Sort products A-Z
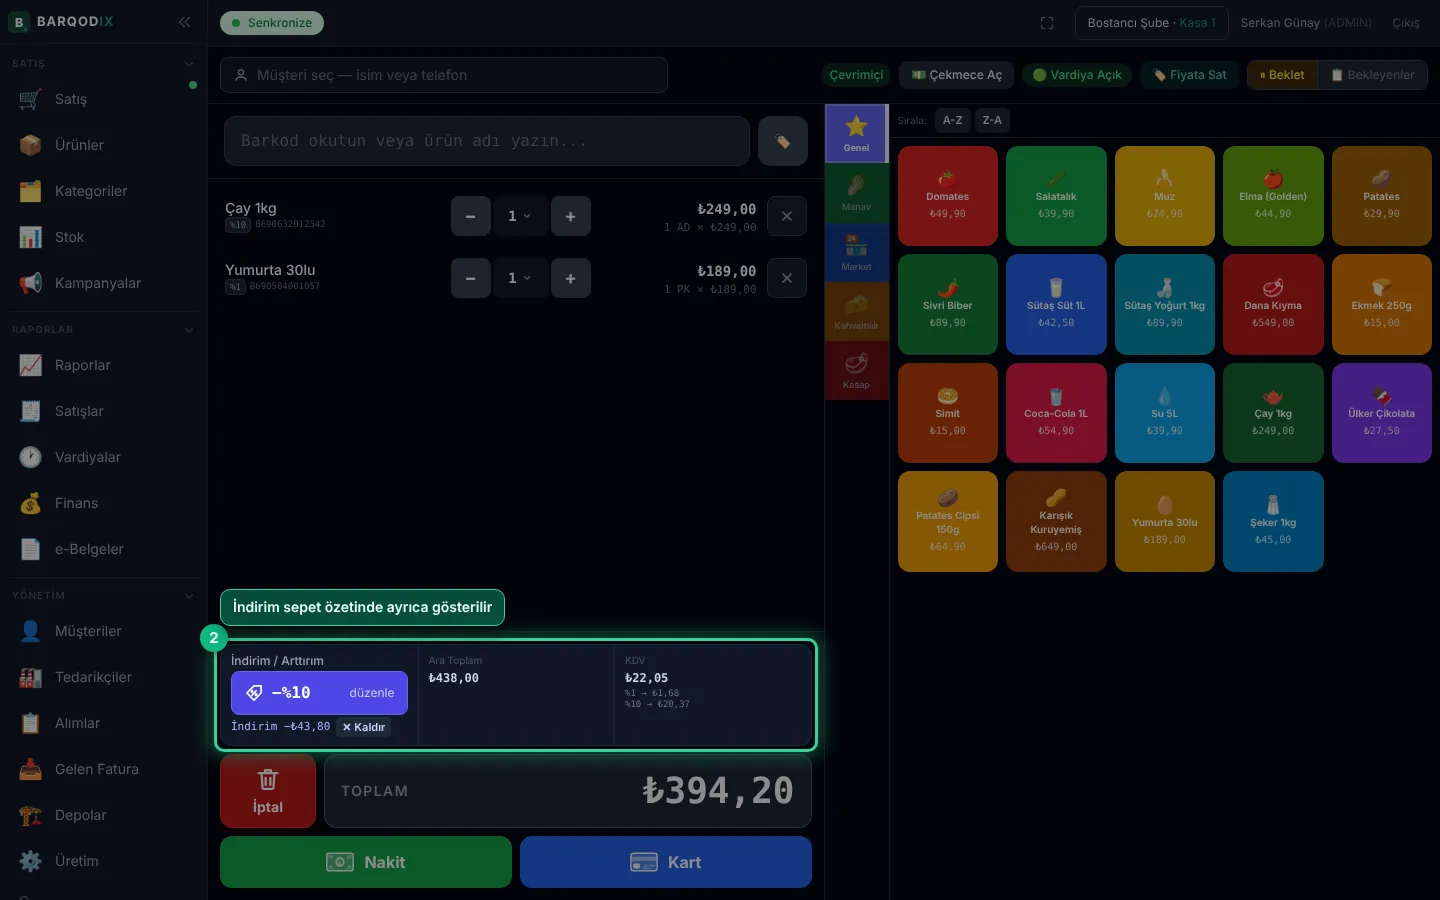This screenshot has width=1440, height=900. pos(953,120)
